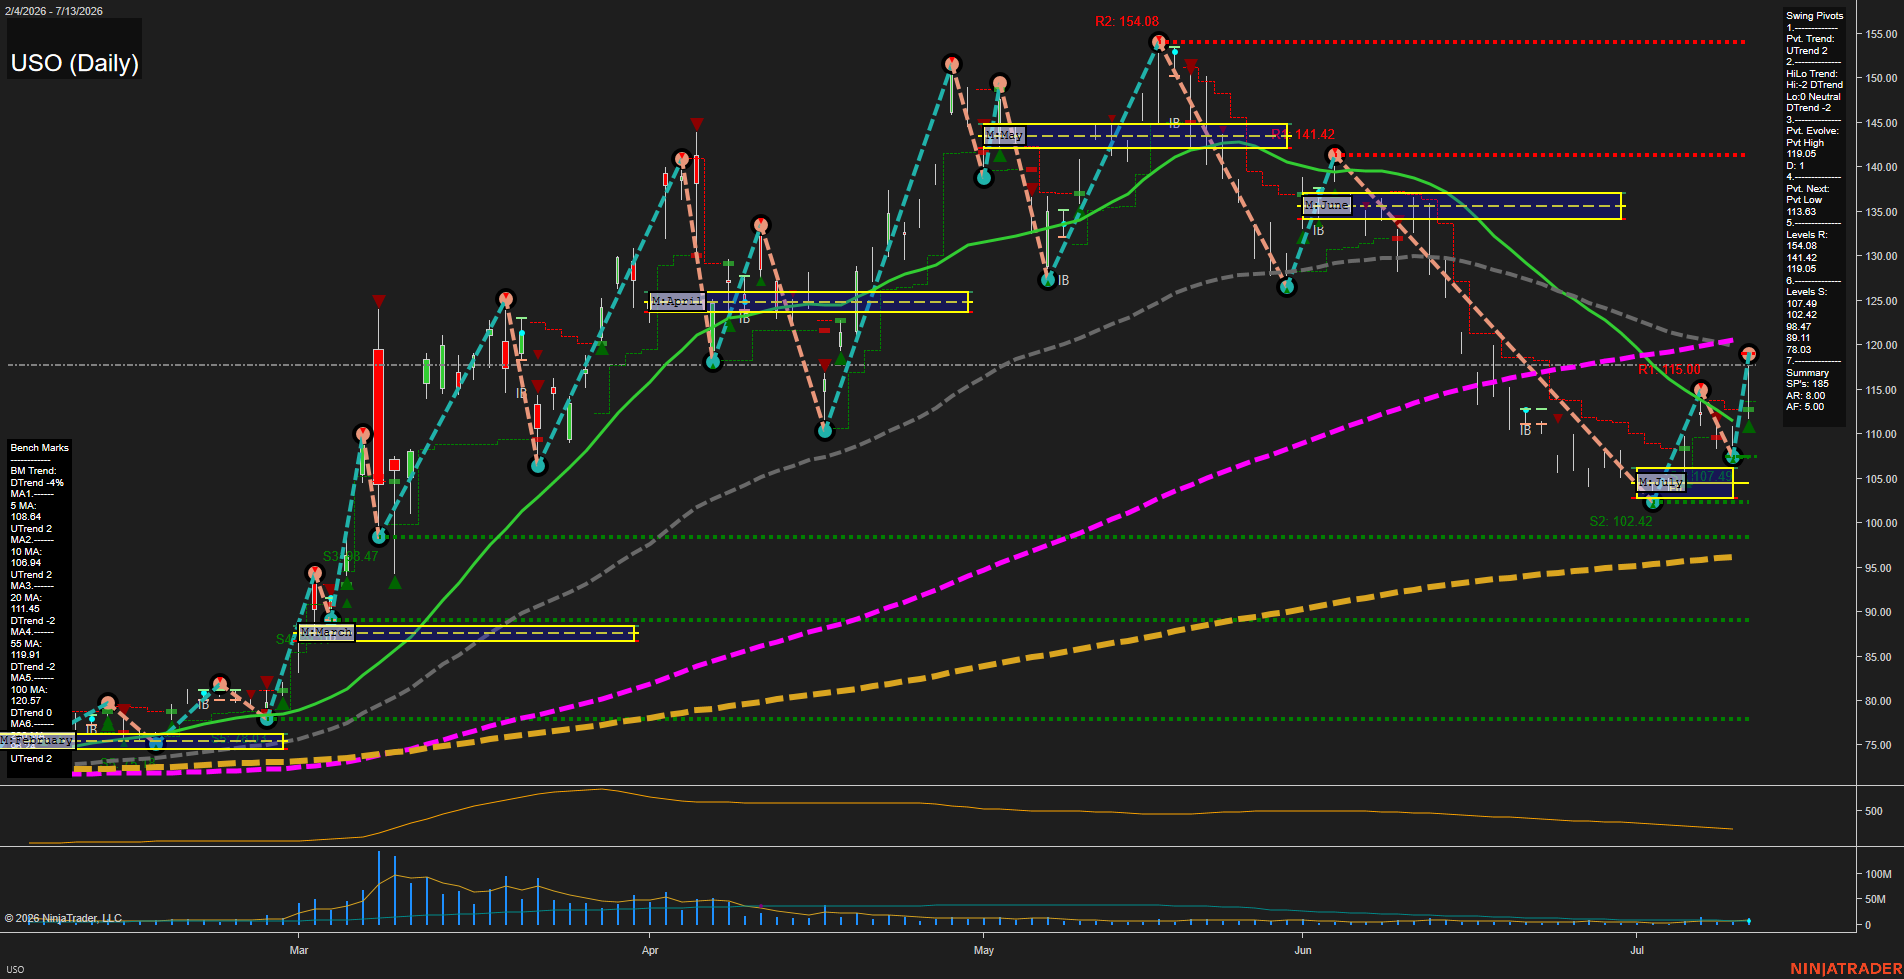This screenshot has height=979, width=1904.
Task: Select the 100.00 price axis label
Action: coord(1880,523)
